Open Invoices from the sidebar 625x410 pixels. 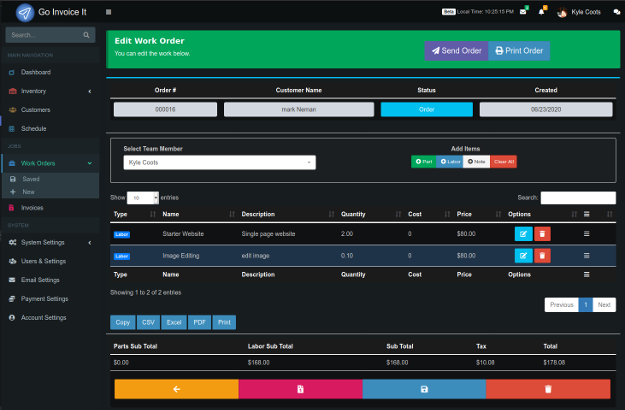click(x=32, y=208)
